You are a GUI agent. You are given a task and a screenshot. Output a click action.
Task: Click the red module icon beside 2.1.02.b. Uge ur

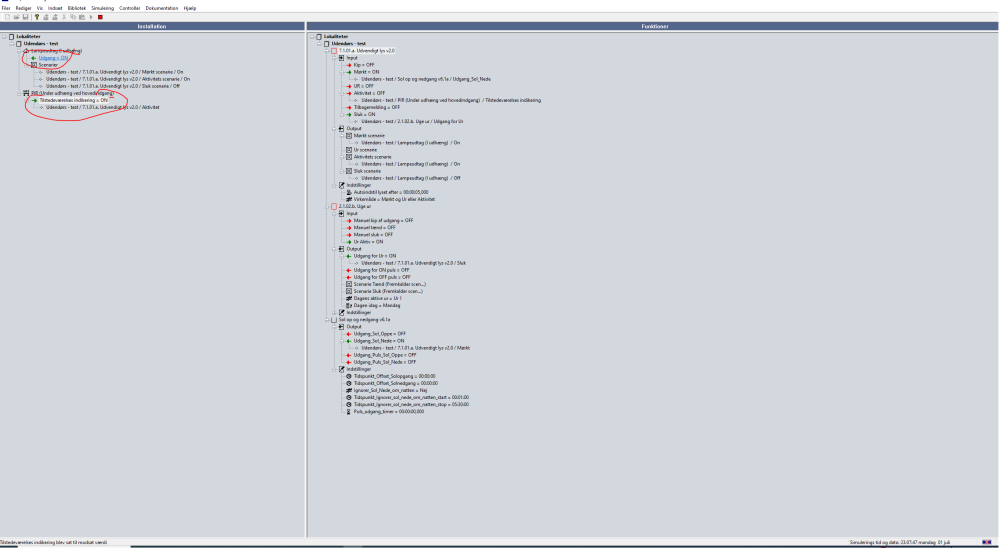click(334, 207)
